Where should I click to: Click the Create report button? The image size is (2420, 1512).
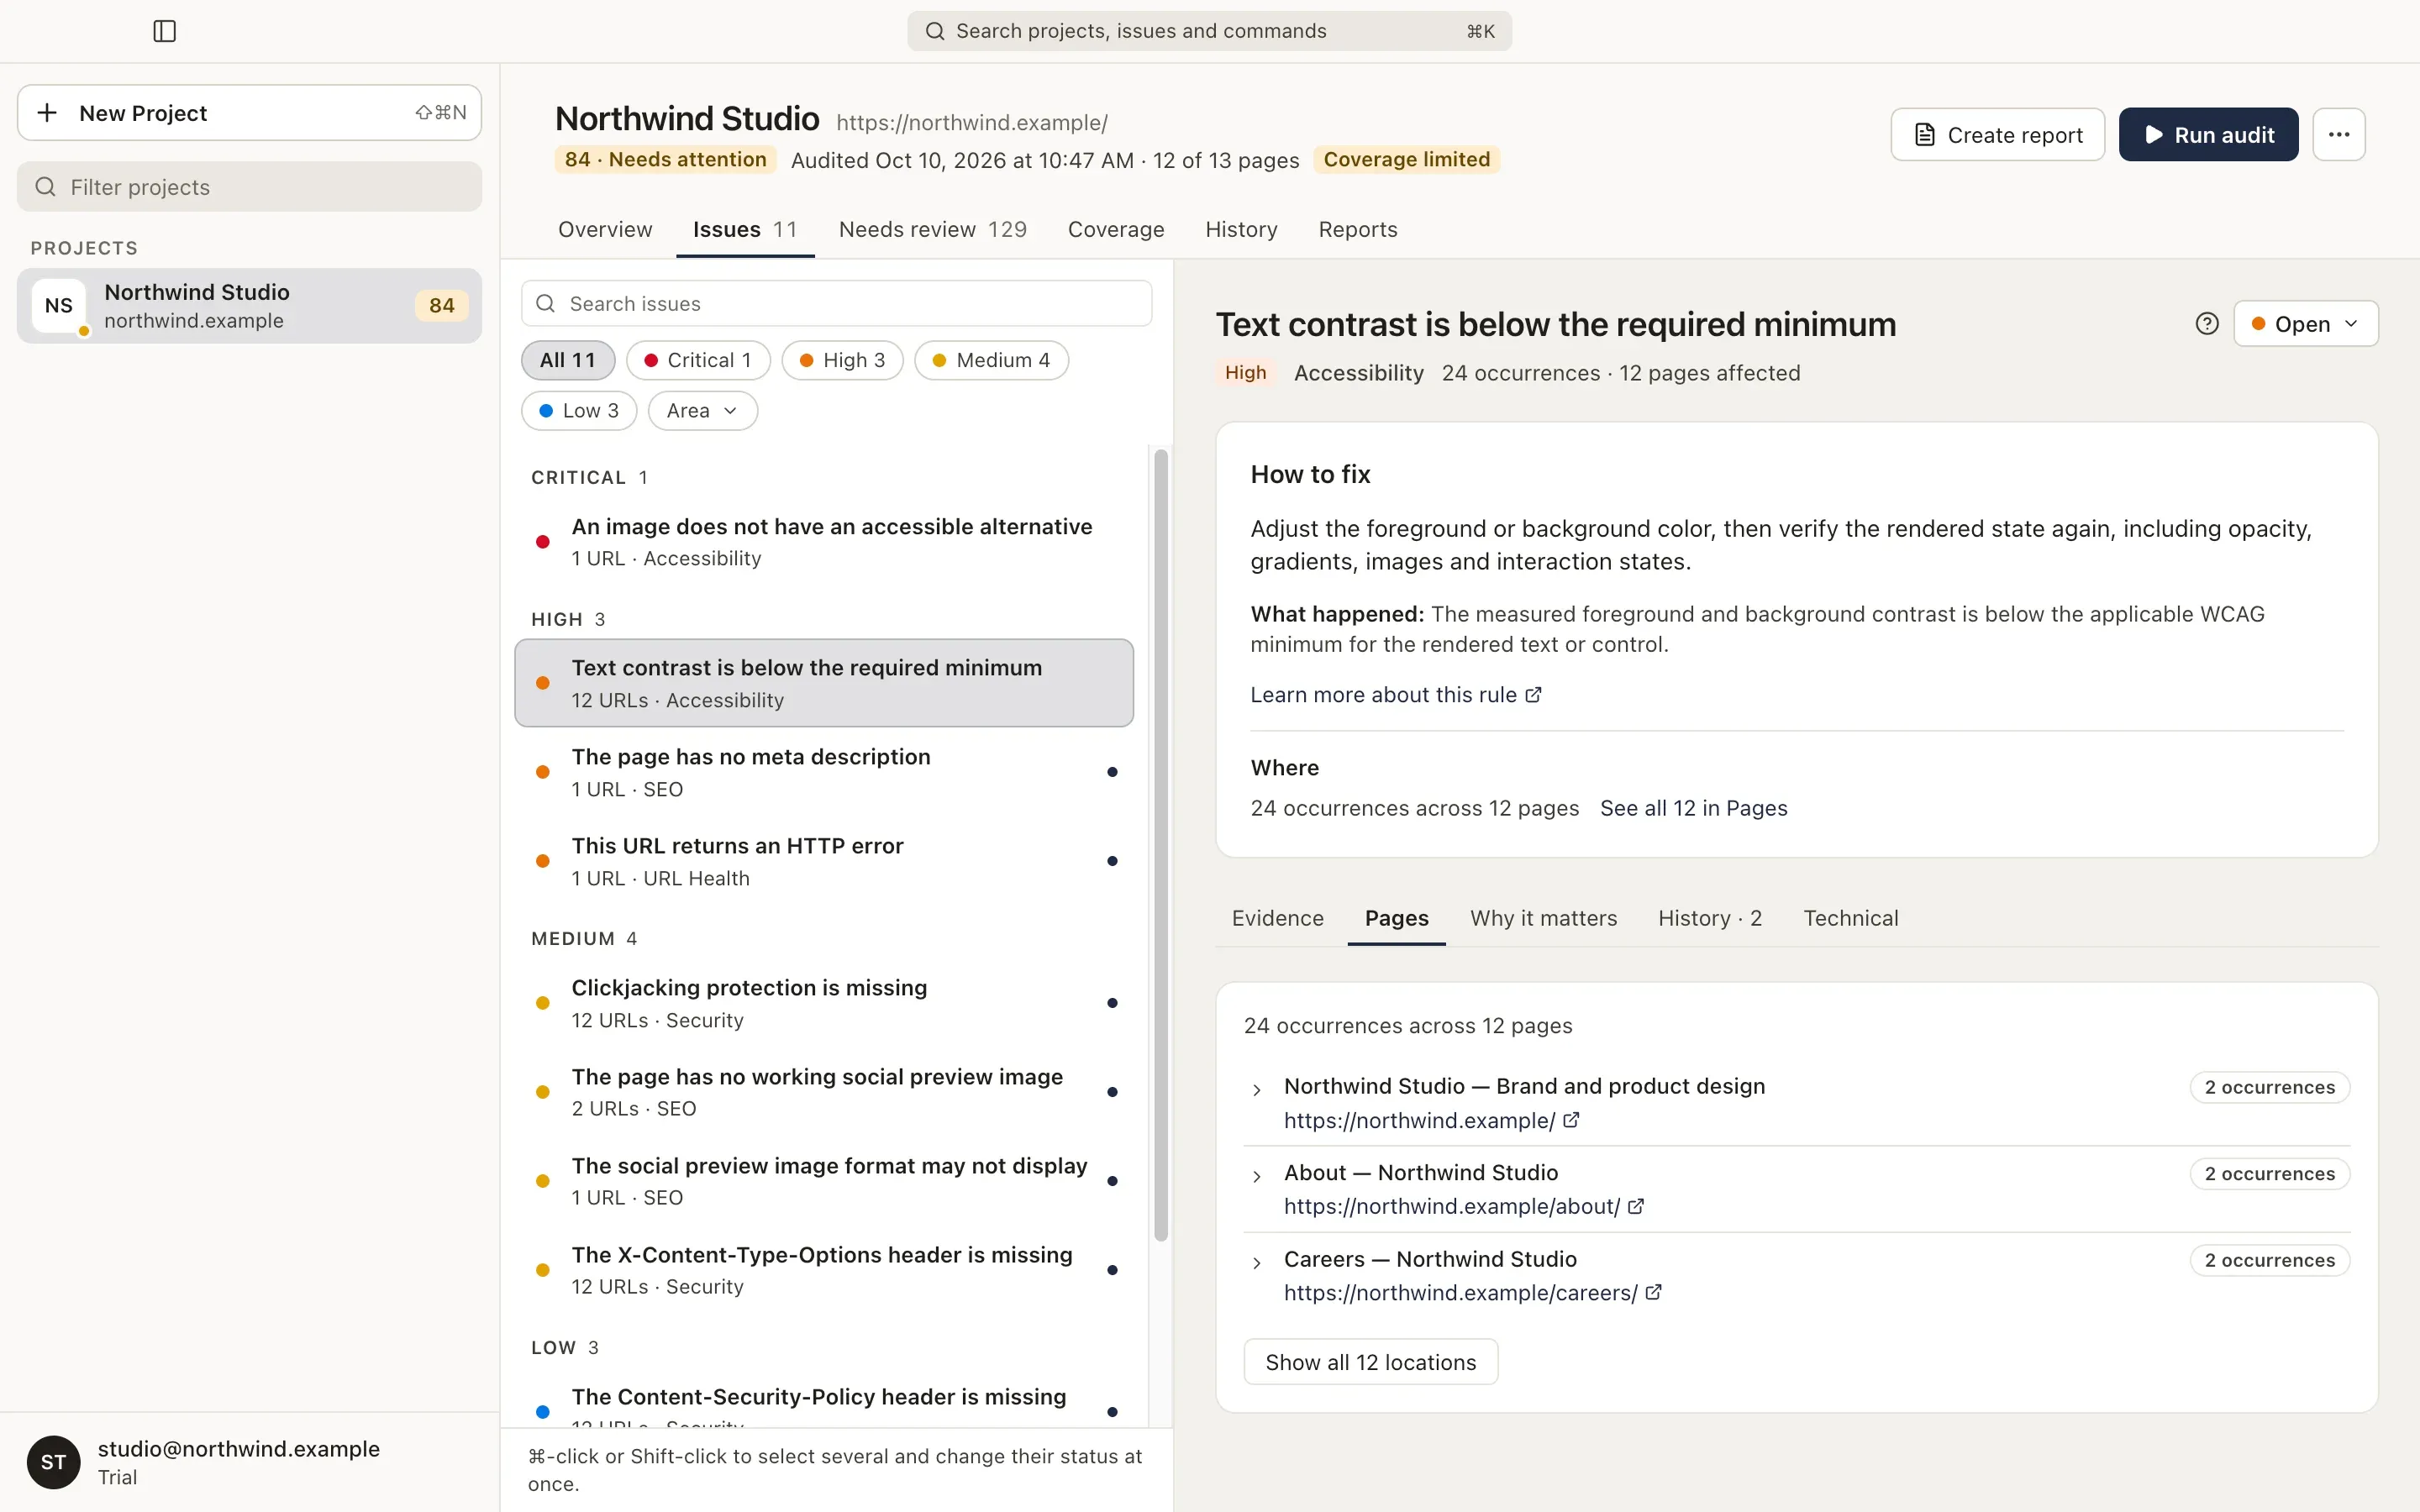pos(1997,135)
